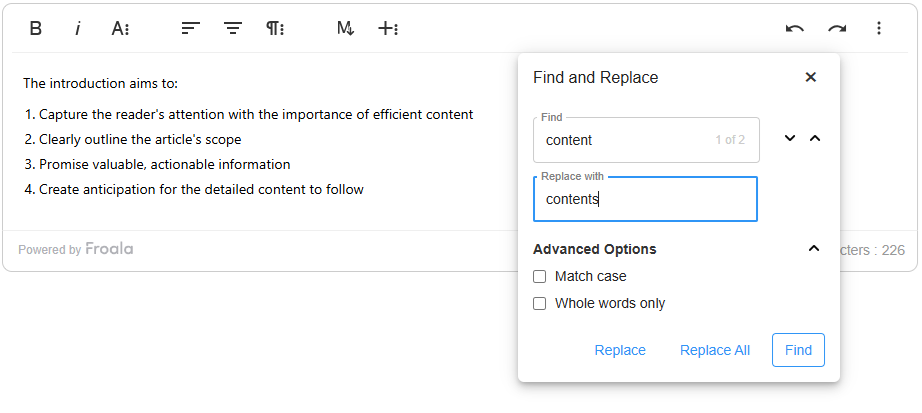Click the line "The introduction aims to:"
922x413 pixels.
coord(101,84)
